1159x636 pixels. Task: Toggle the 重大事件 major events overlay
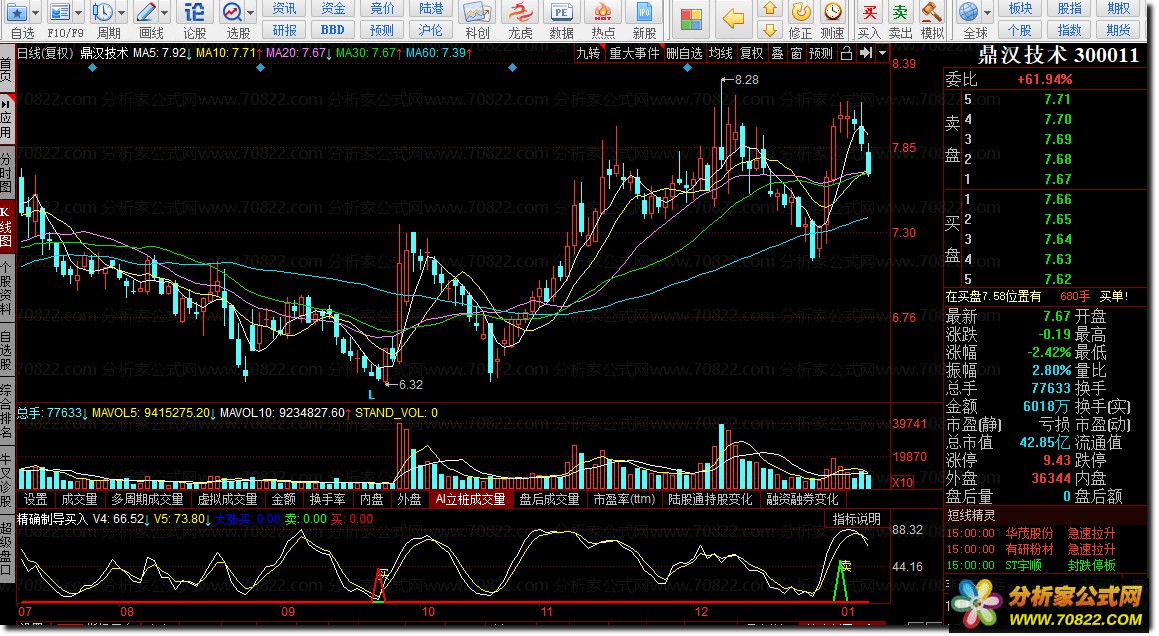point(634,53)
